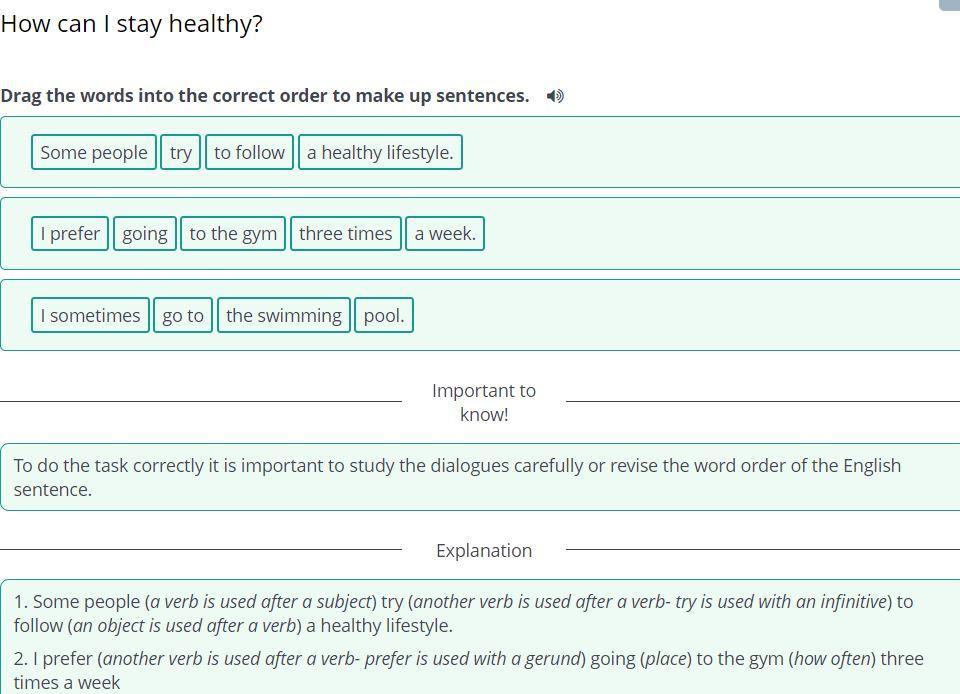
Task: Select 'the swimming' word tile
Action: [x=284, y=316]
